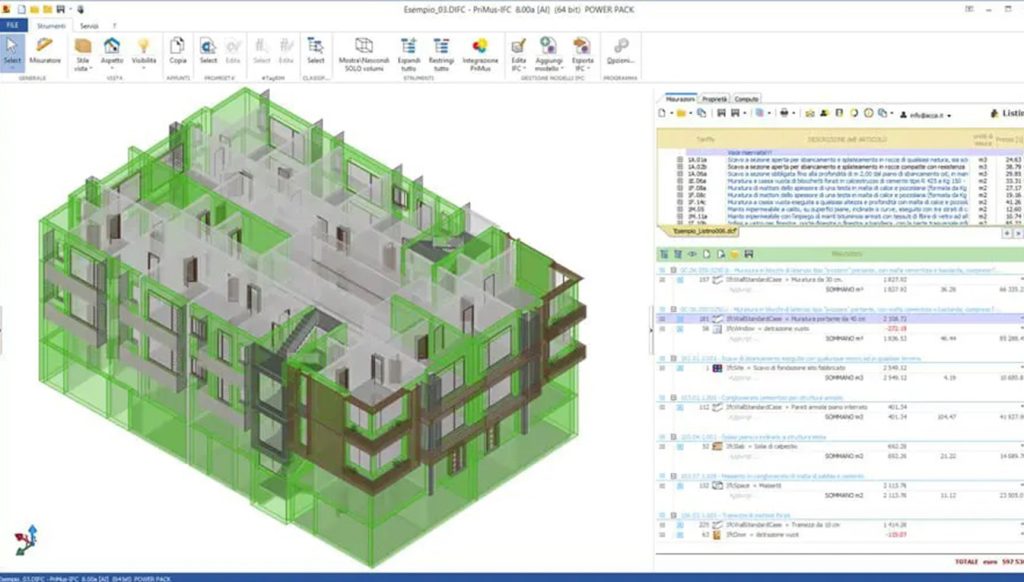The width and height of the screenshot is (1024, 582).
Task: Click the panel splitter collapse handle
Action: 651,331
